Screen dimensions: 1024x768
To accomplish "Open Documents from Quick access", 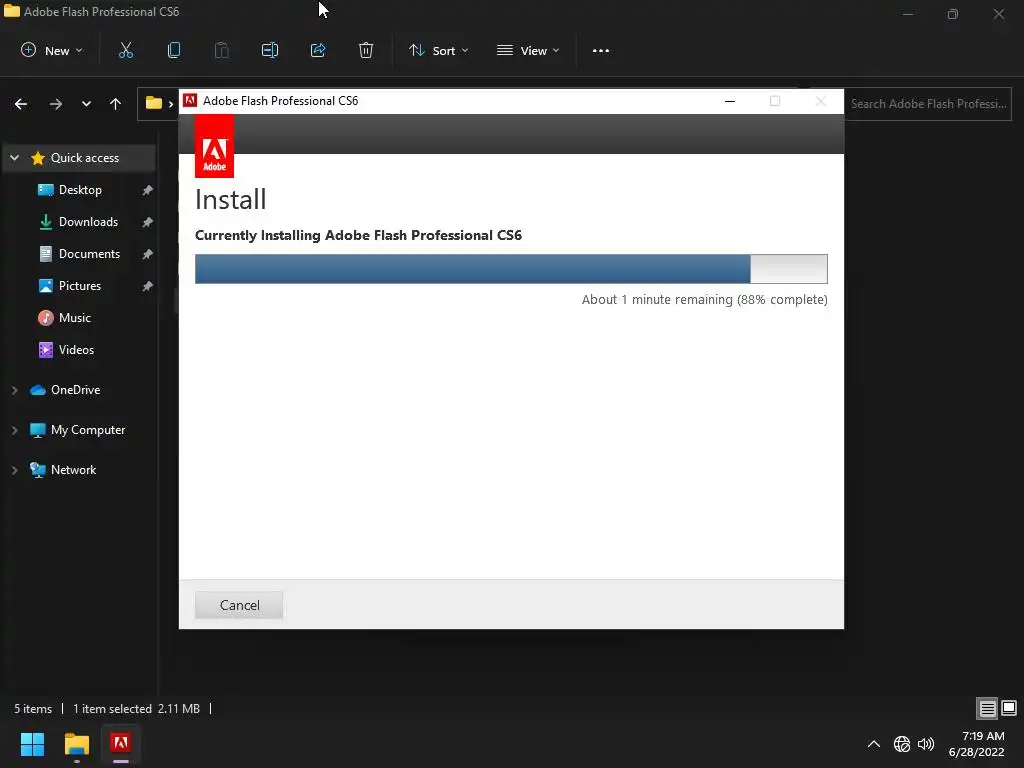I will tap(89, 254).
